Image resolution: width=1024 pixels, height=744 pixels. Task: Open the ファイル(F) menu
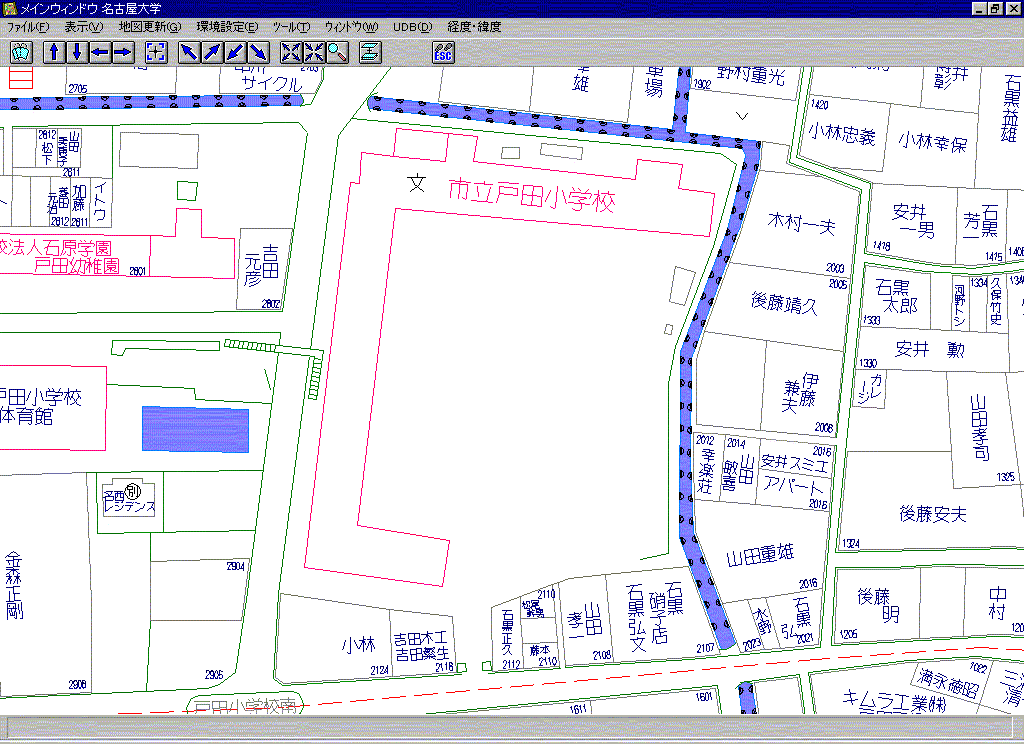28,27
